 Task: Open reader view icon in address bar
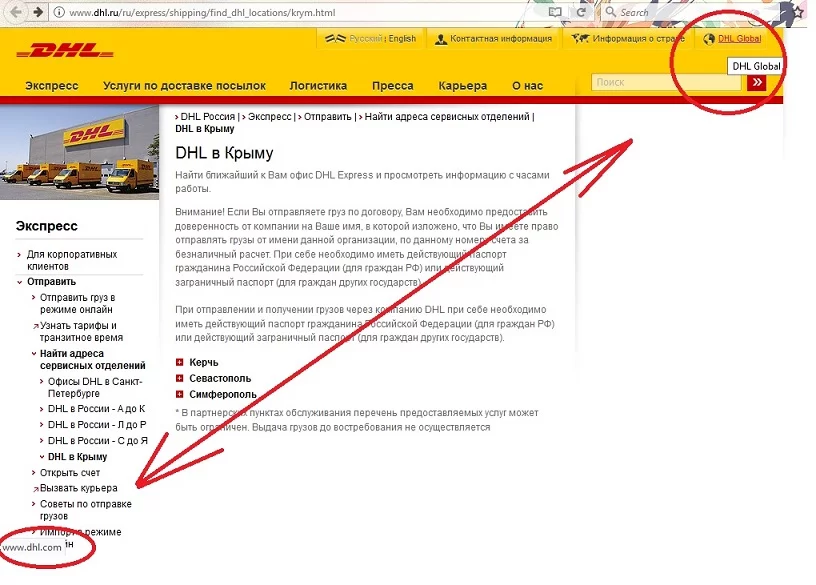(555, 12)
